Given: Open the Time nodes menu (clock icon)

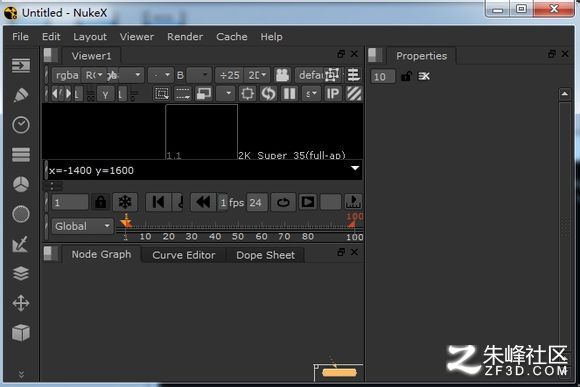Looking at the screenshot, I should [21, 125].
